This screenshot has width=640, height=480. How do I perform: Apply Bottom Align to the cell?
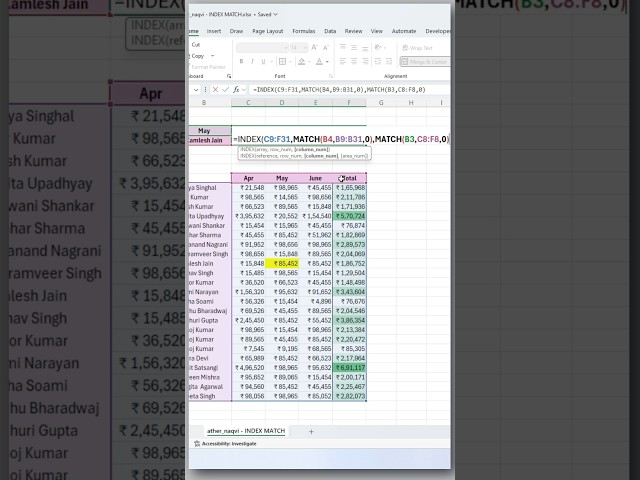point(365,48)
